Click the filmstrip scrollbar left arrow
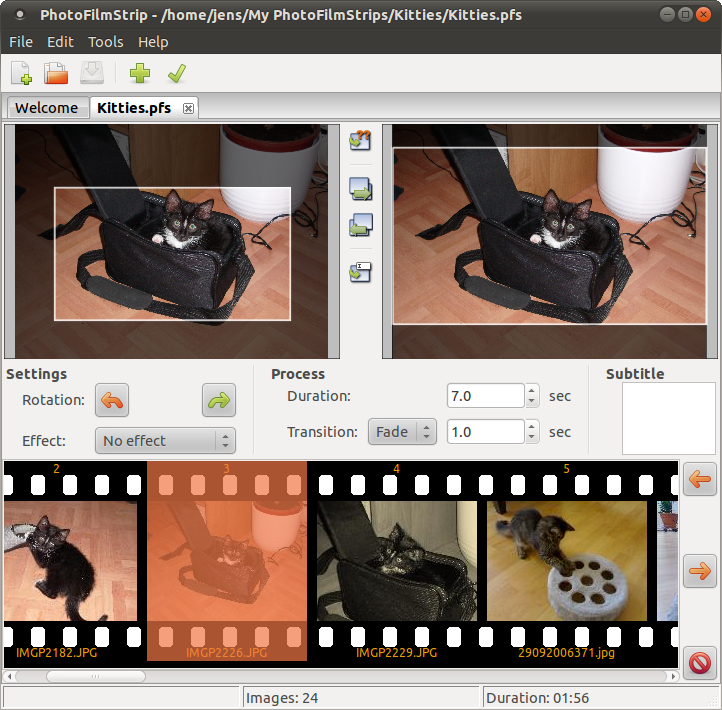The height and width of the screenshot is (710, 722). click(9, 676)
